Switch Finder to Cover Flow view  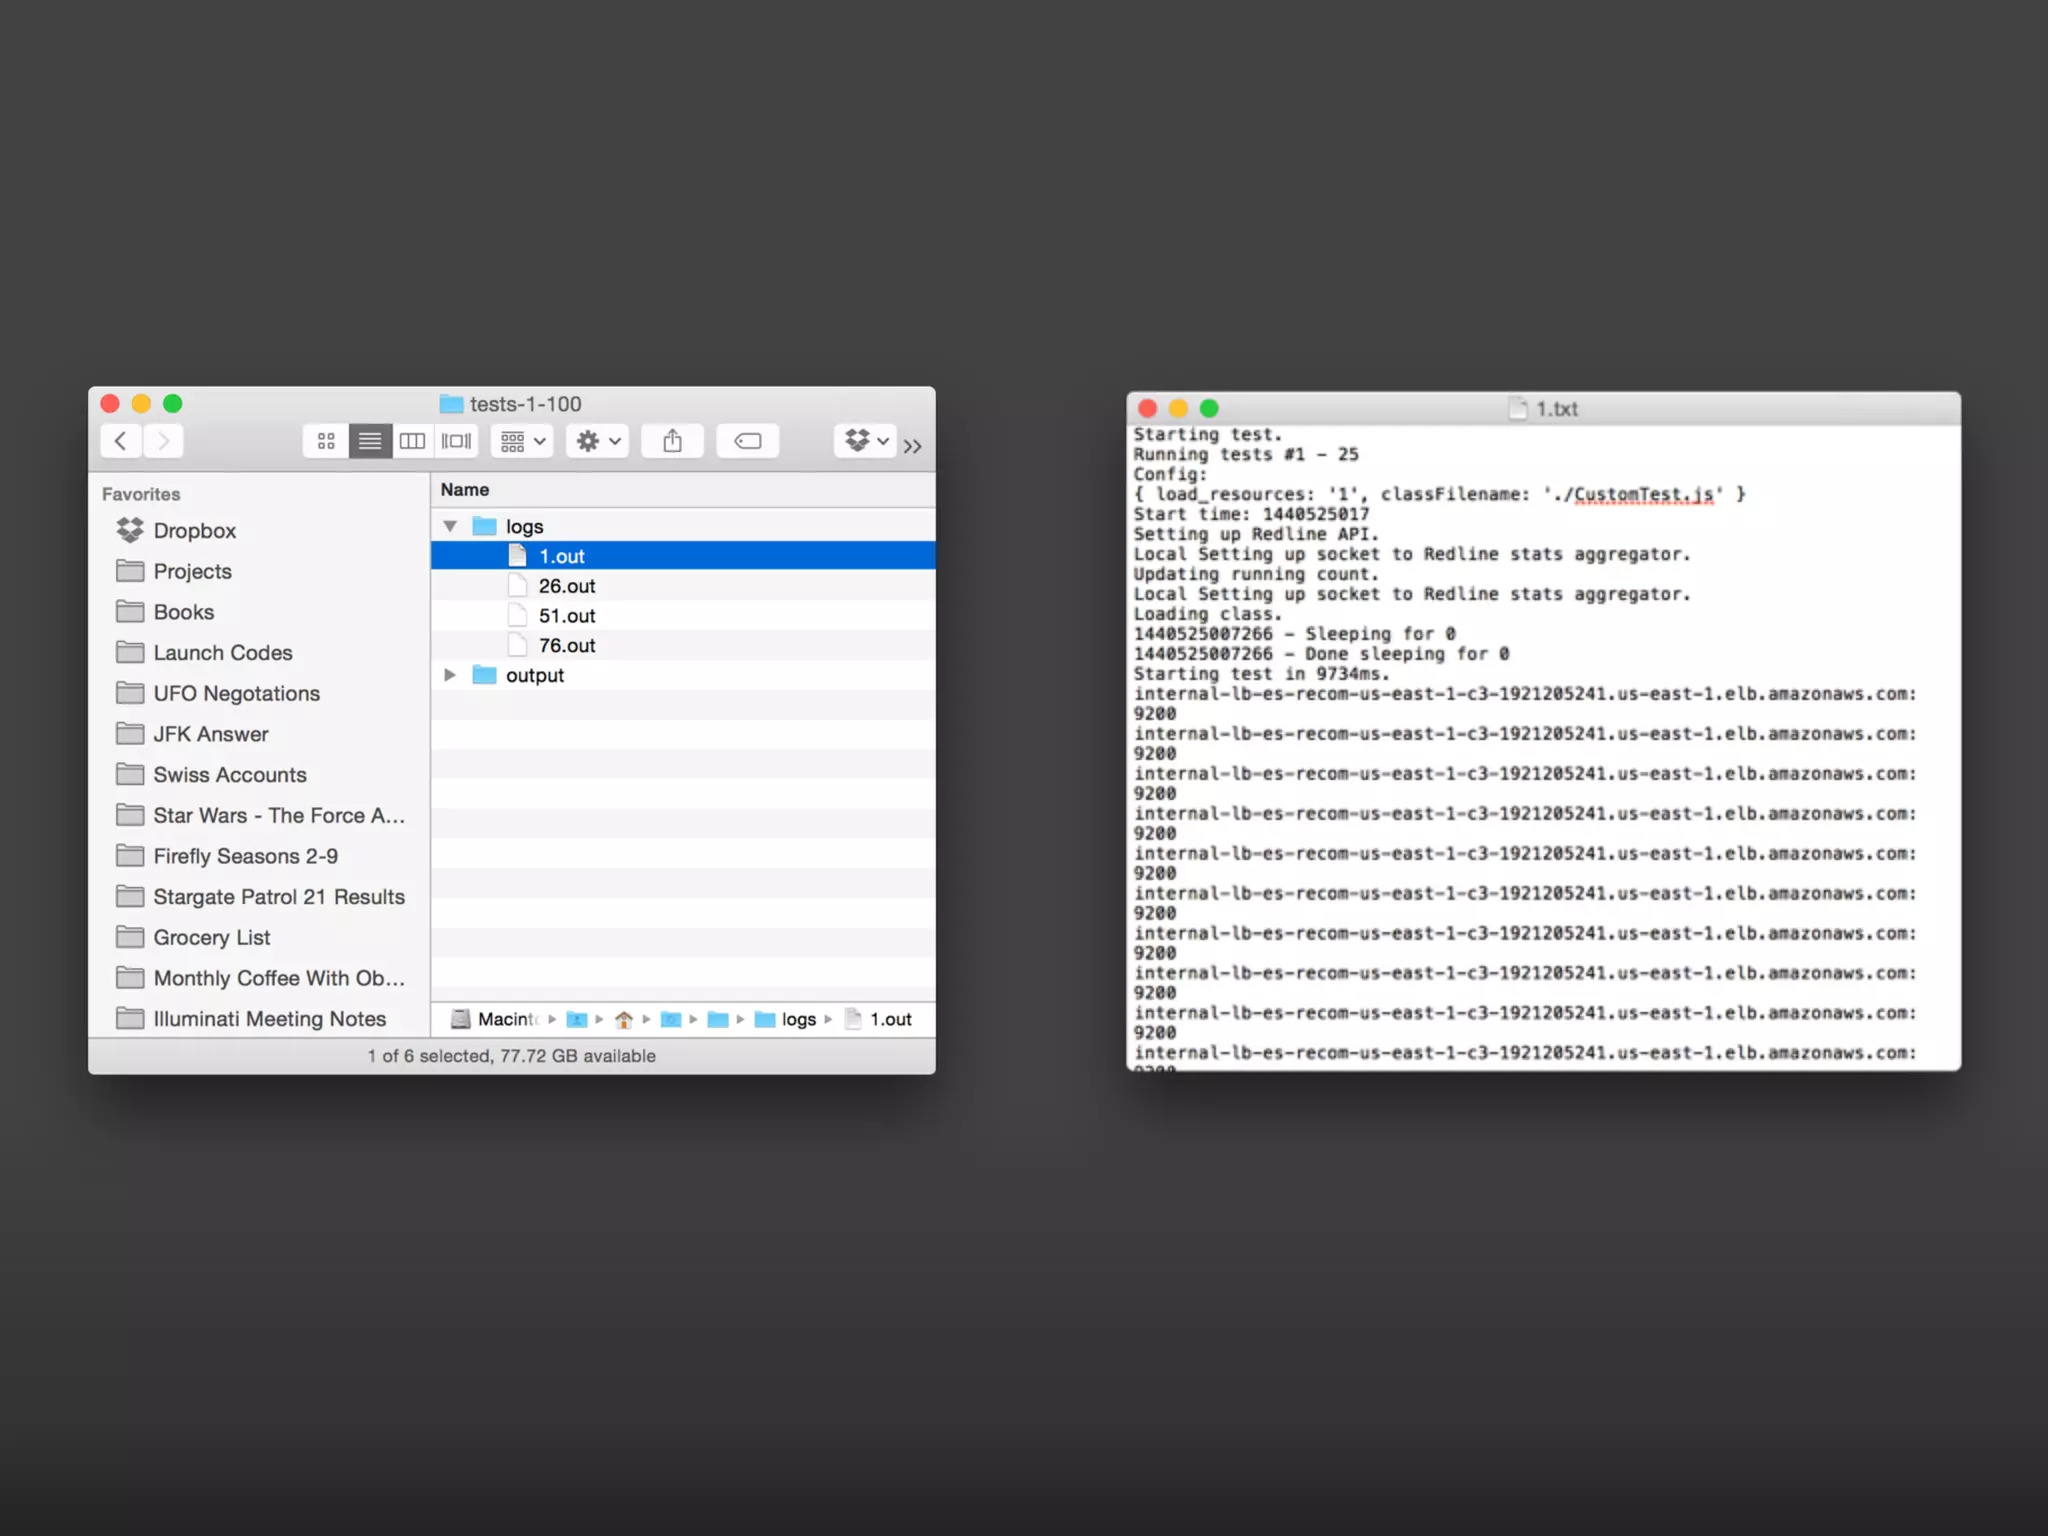pyautogui.click(x=456, y=441)
